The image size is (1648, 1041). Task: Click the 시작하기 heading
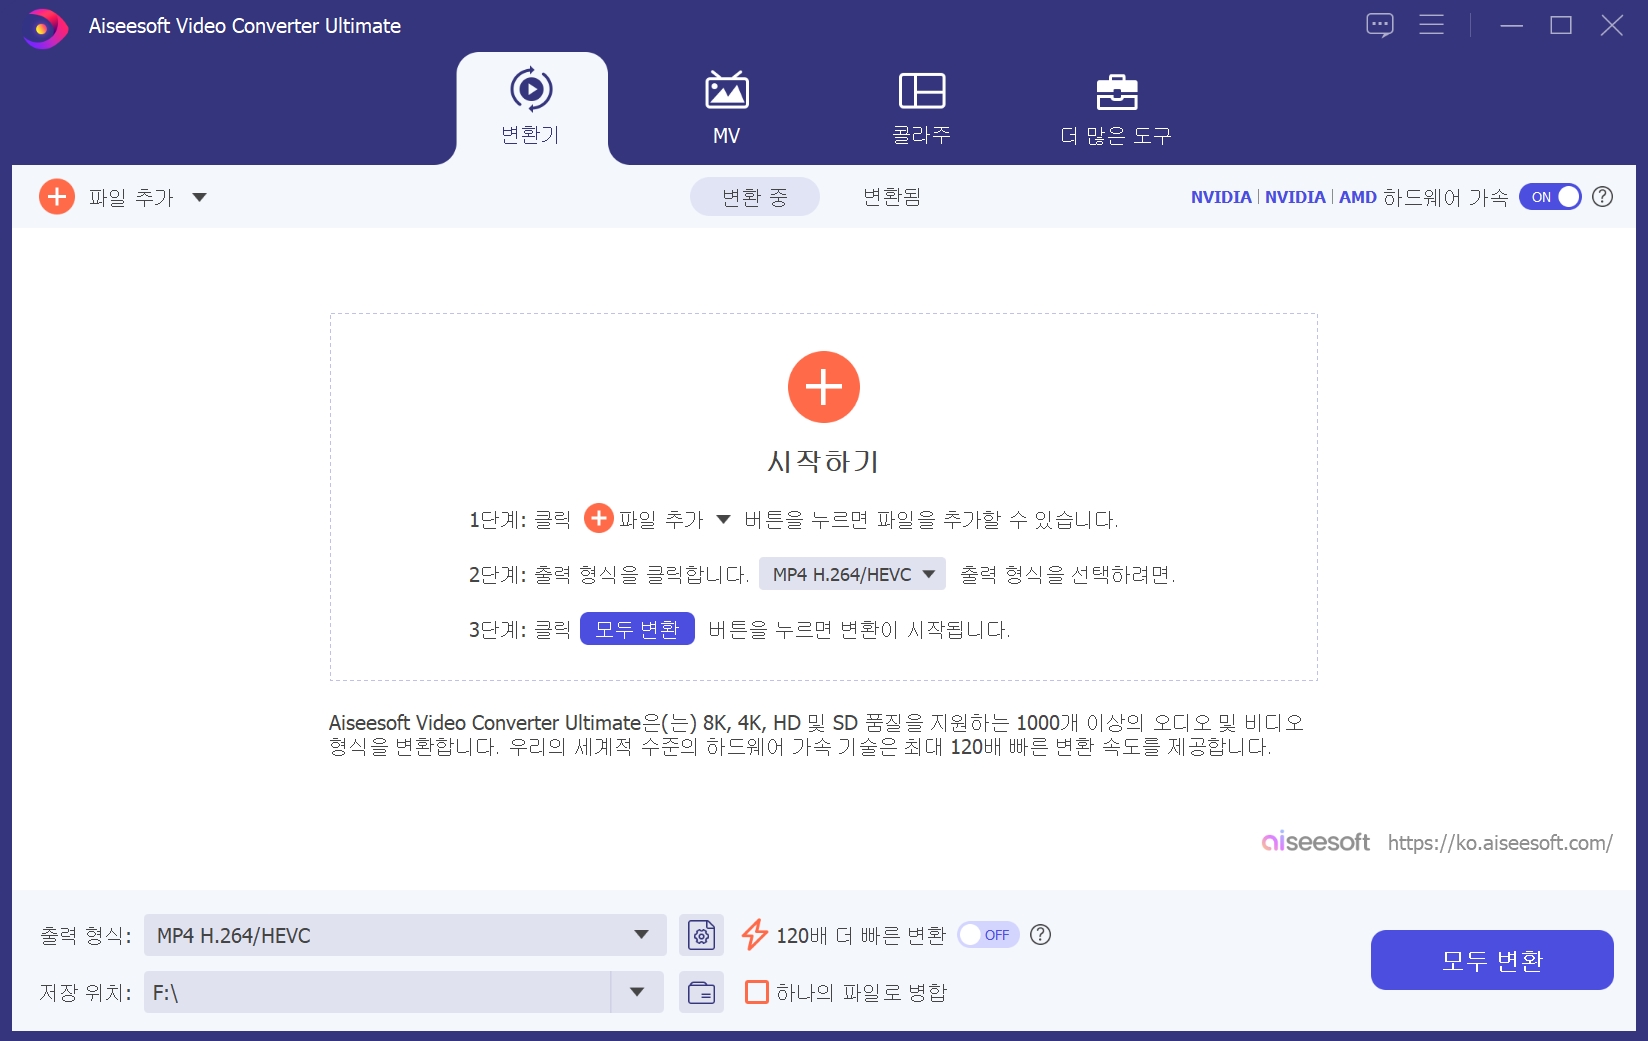(x=824, y=461)
